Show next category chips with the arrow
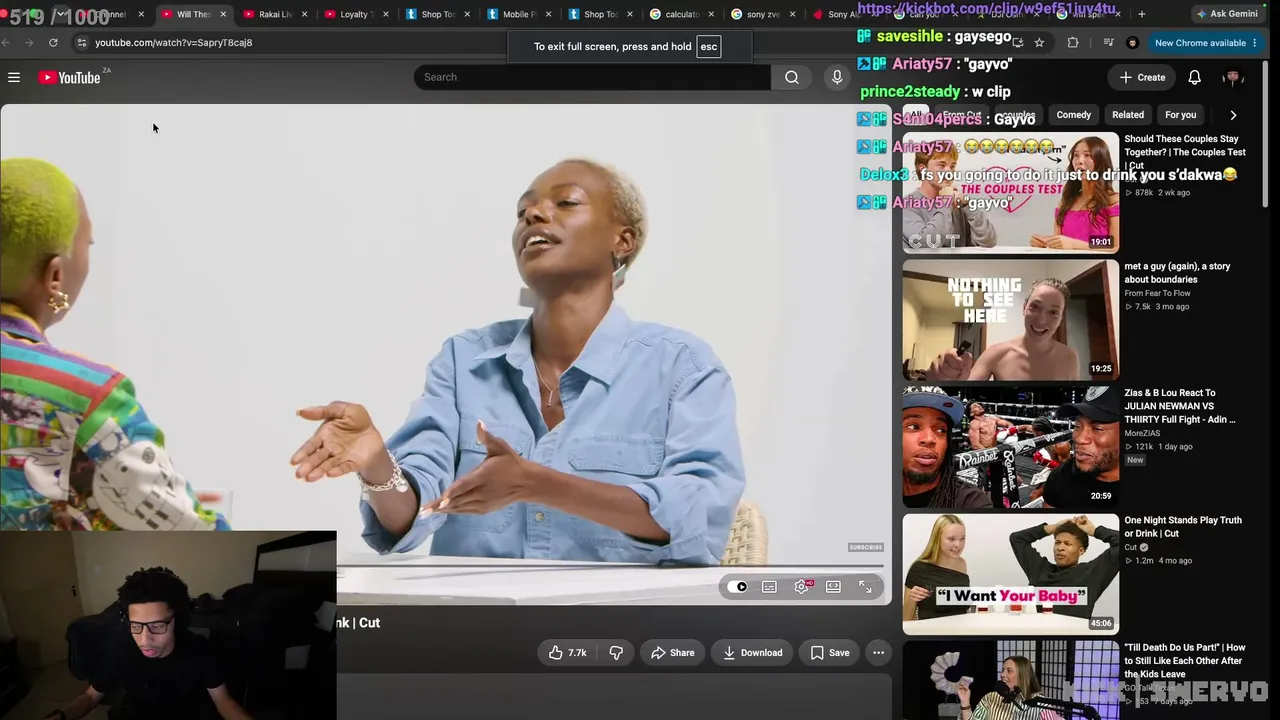1280x720 pixels. pyautogui.click(x=1233, y=115)
